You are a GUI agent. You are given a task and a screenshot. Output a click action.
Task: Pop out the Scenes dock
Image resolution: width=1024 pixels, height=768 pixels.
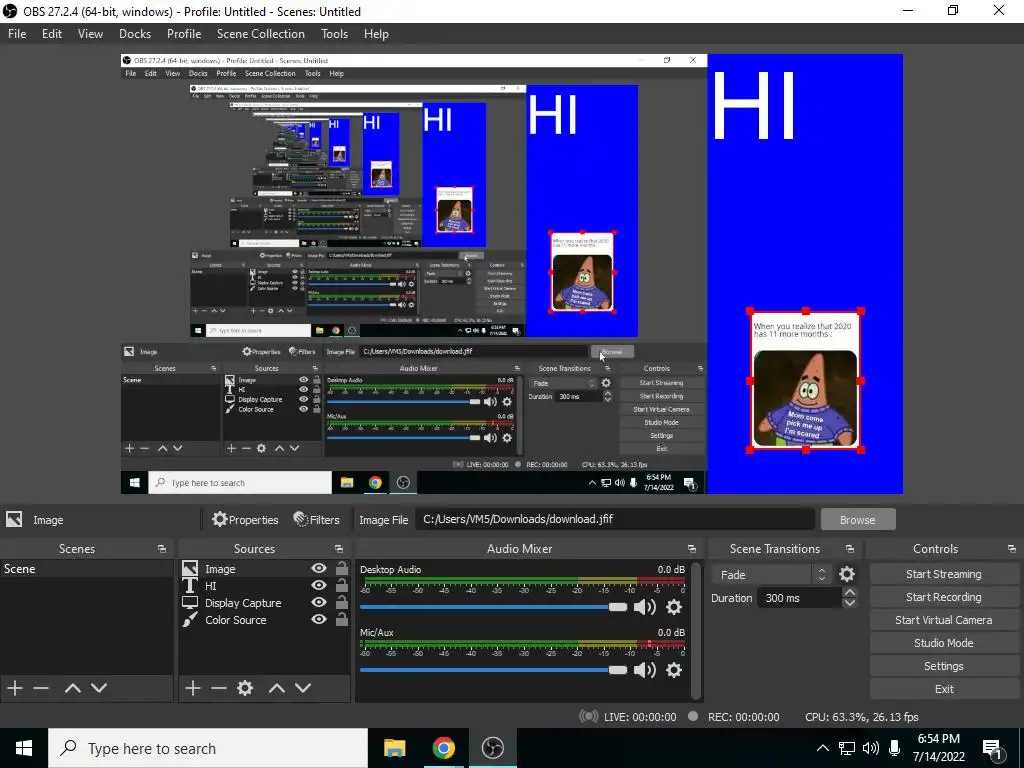161,549
